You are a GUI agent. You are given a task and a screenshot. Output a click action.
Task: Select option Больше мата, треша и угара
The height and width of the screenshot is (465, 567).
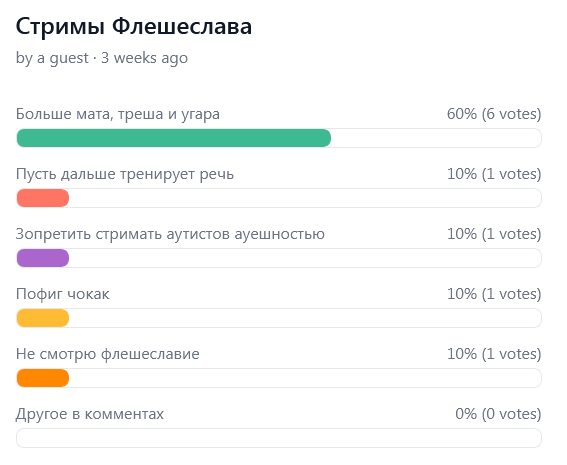(x=118, y=114)
